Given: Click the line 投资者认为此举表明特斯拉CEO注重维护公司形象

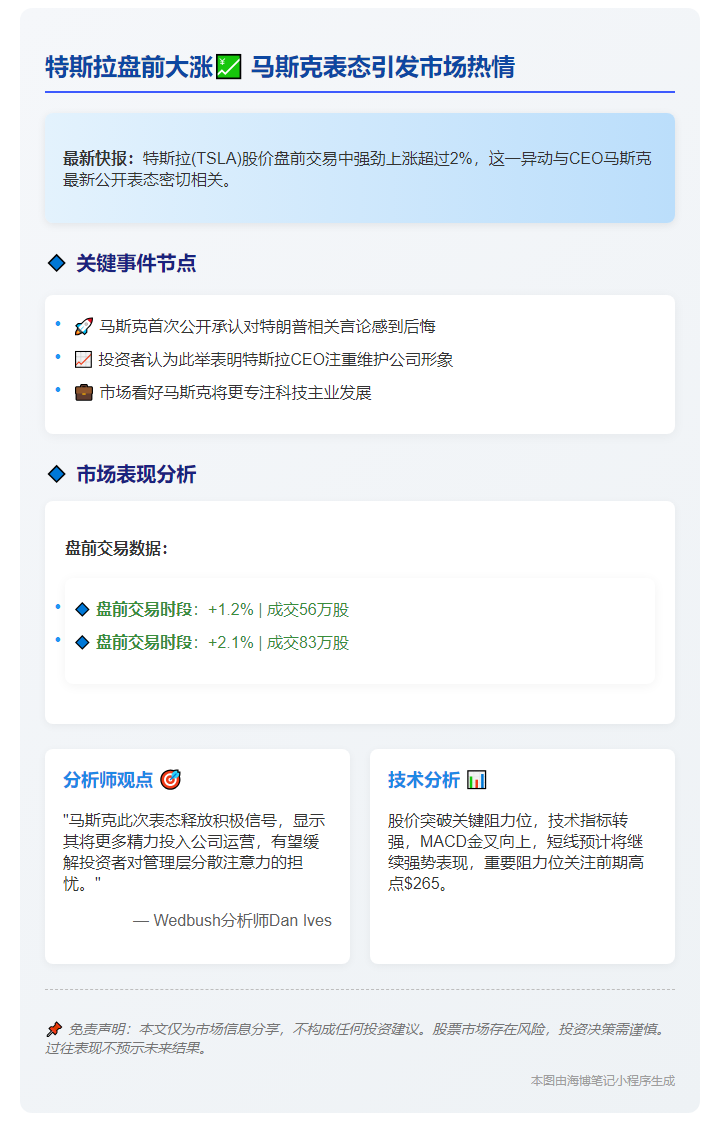Looking at the screenshot, I should [x=276, y=359].
